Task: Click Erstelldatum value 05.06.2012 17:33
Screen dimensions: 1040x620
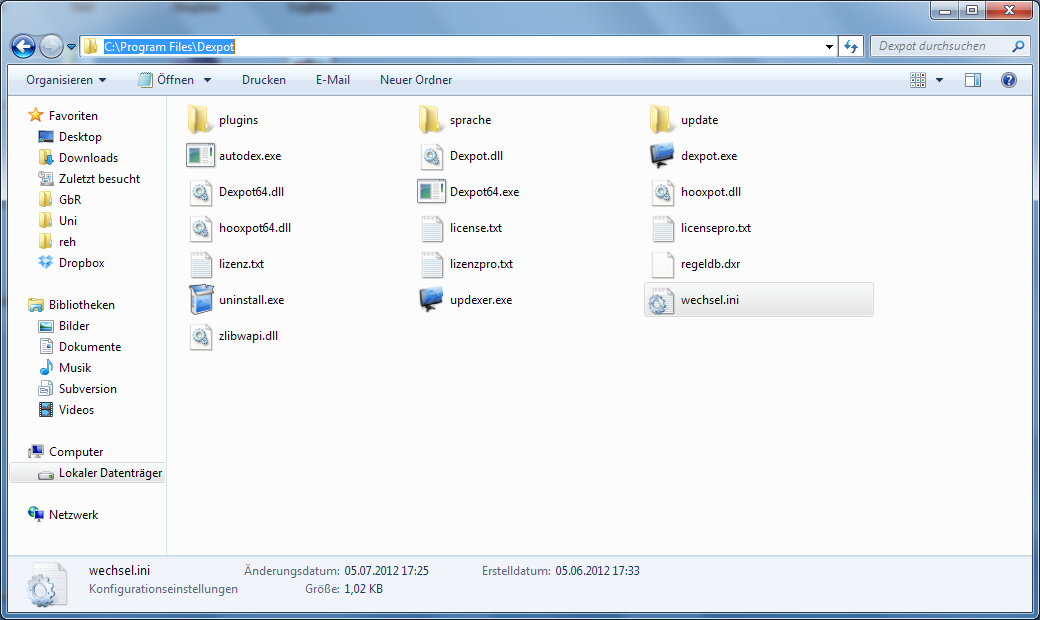Action: point(598,571)
